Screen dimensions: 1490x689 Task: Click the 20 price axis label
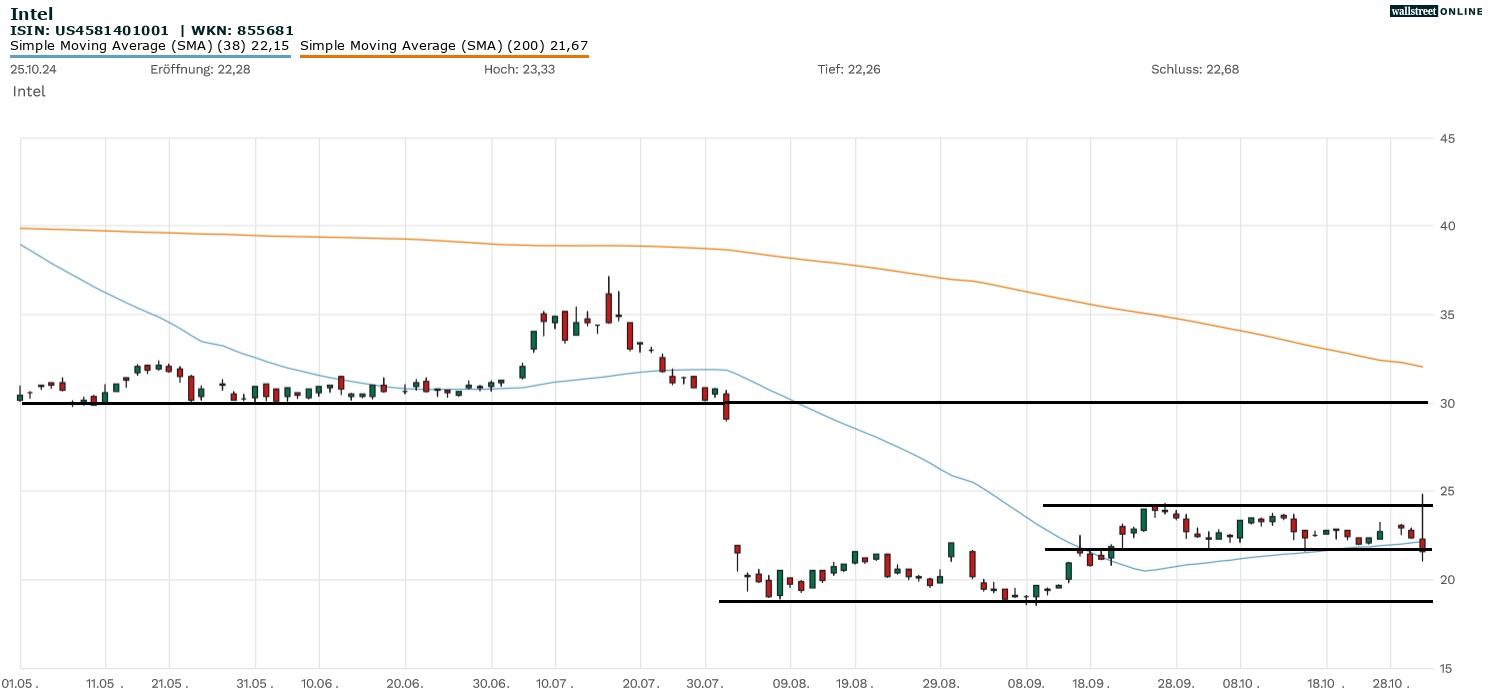(x=1447, y=580)
